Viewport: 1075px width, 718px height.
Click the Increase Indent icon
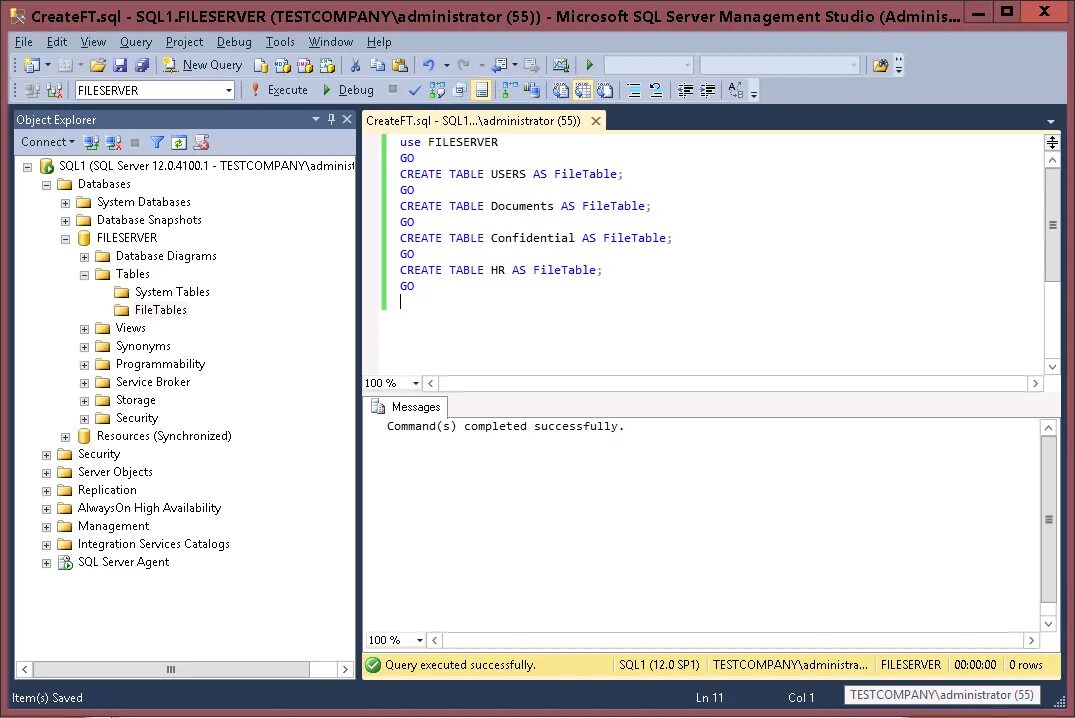pyautogui.click(x=708, y=90)
